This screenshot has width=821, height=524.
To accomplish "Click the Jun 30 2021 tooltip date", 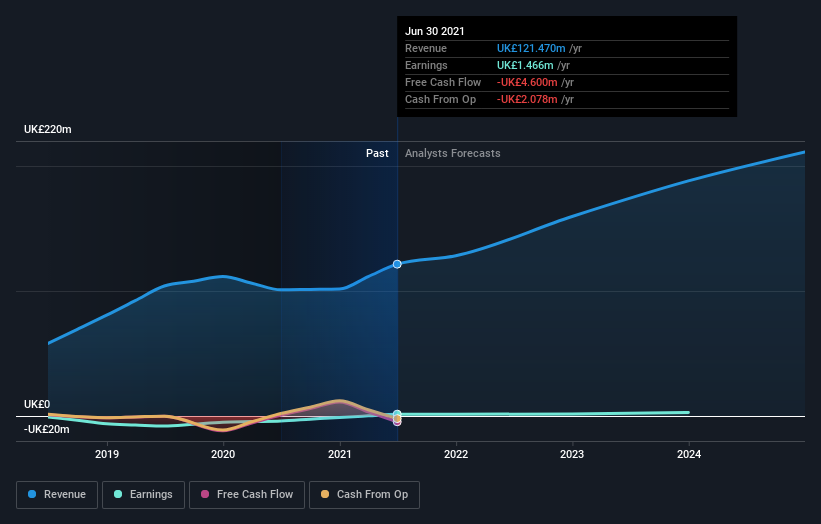I will 435,31.
